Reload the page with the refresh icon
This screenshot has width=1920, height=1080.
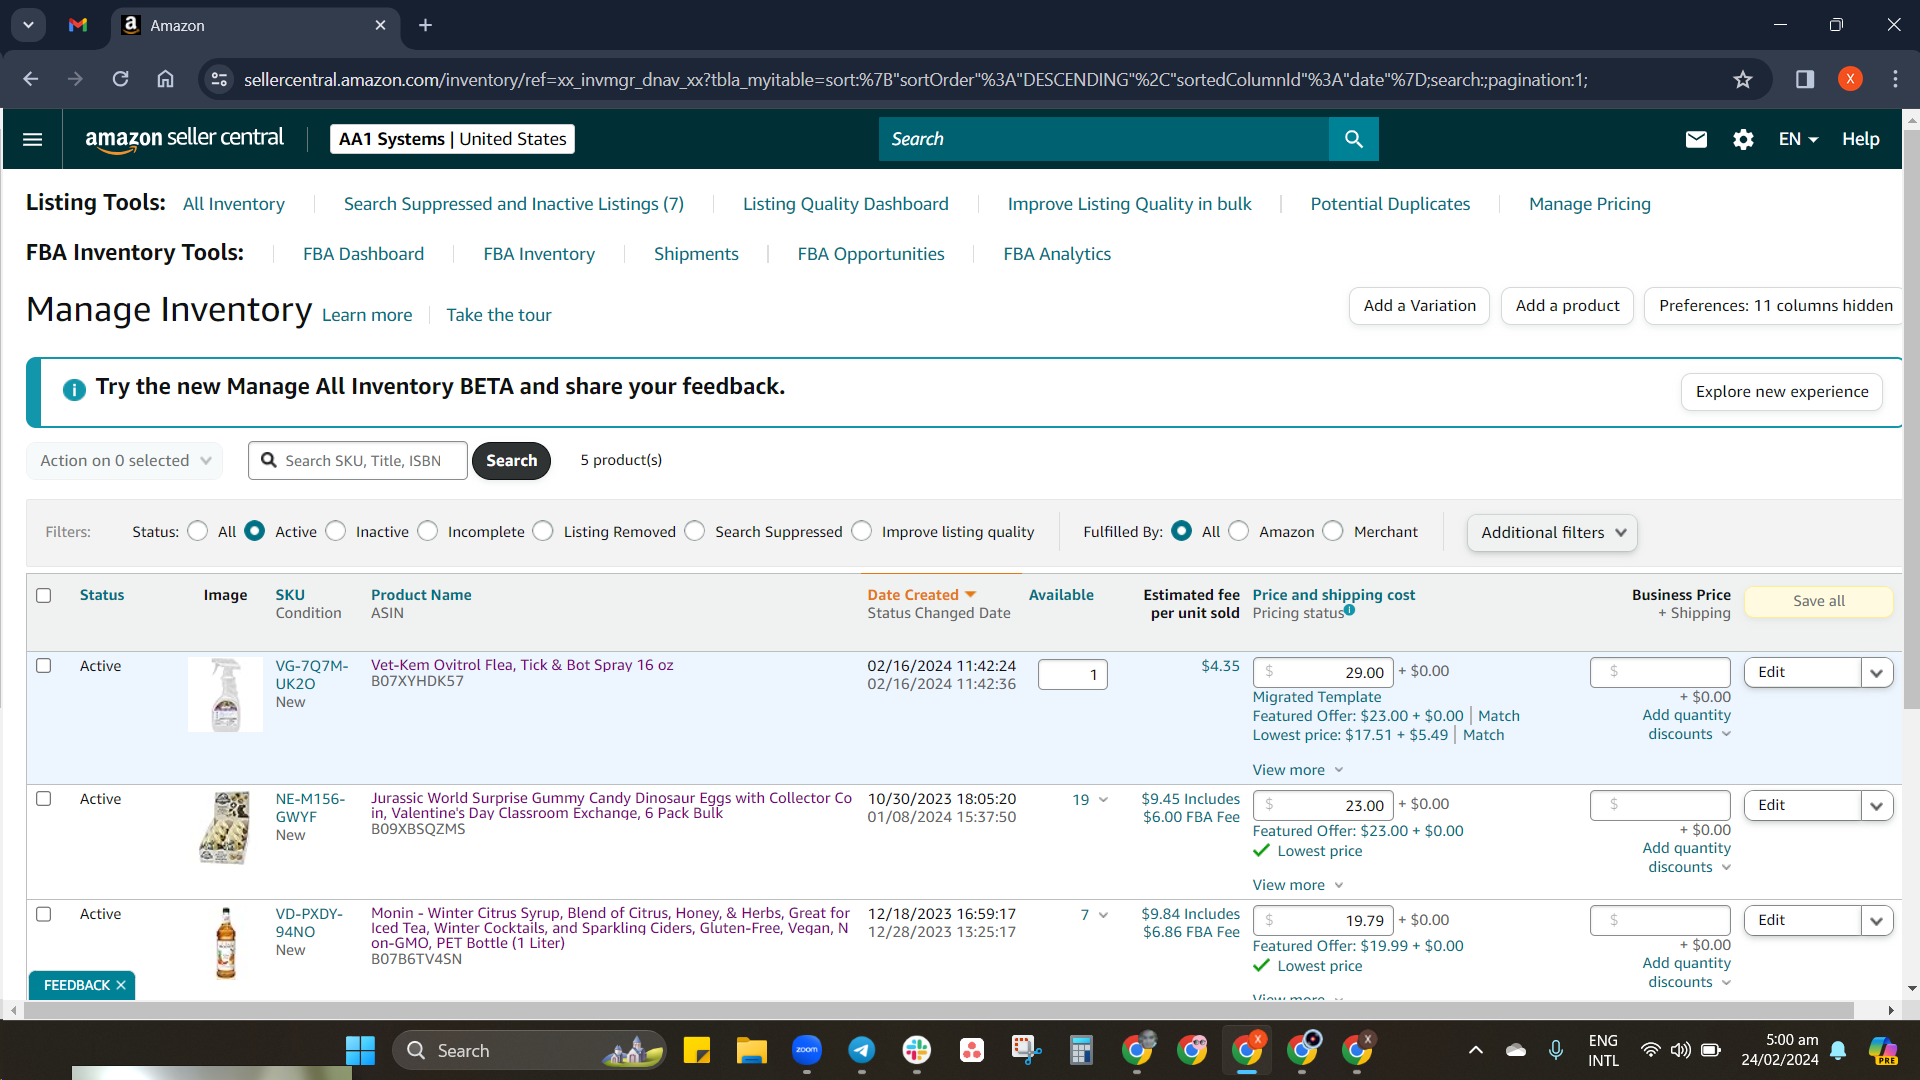point(120,79)
